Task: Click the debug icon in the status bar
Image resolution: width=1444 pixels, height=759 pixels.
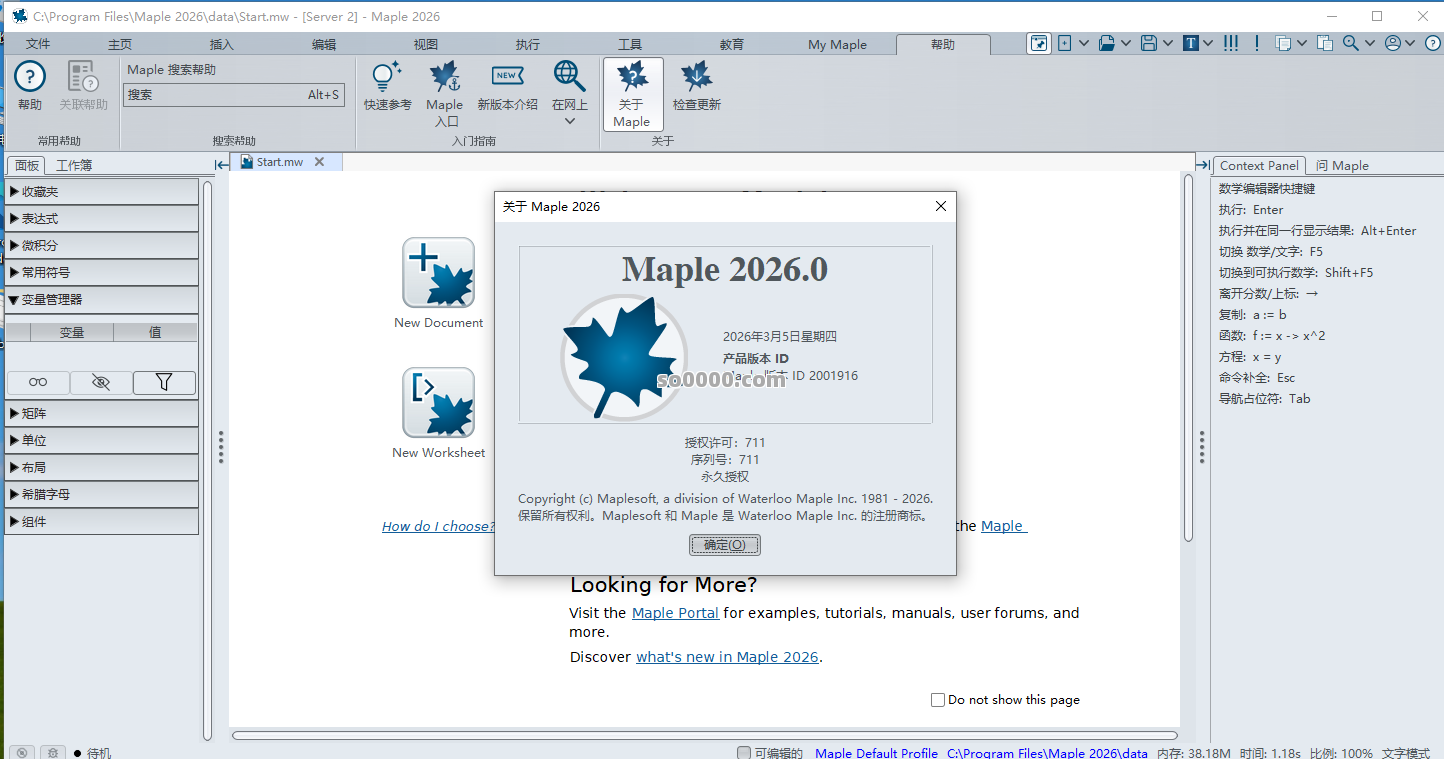Action: (53, 752)
